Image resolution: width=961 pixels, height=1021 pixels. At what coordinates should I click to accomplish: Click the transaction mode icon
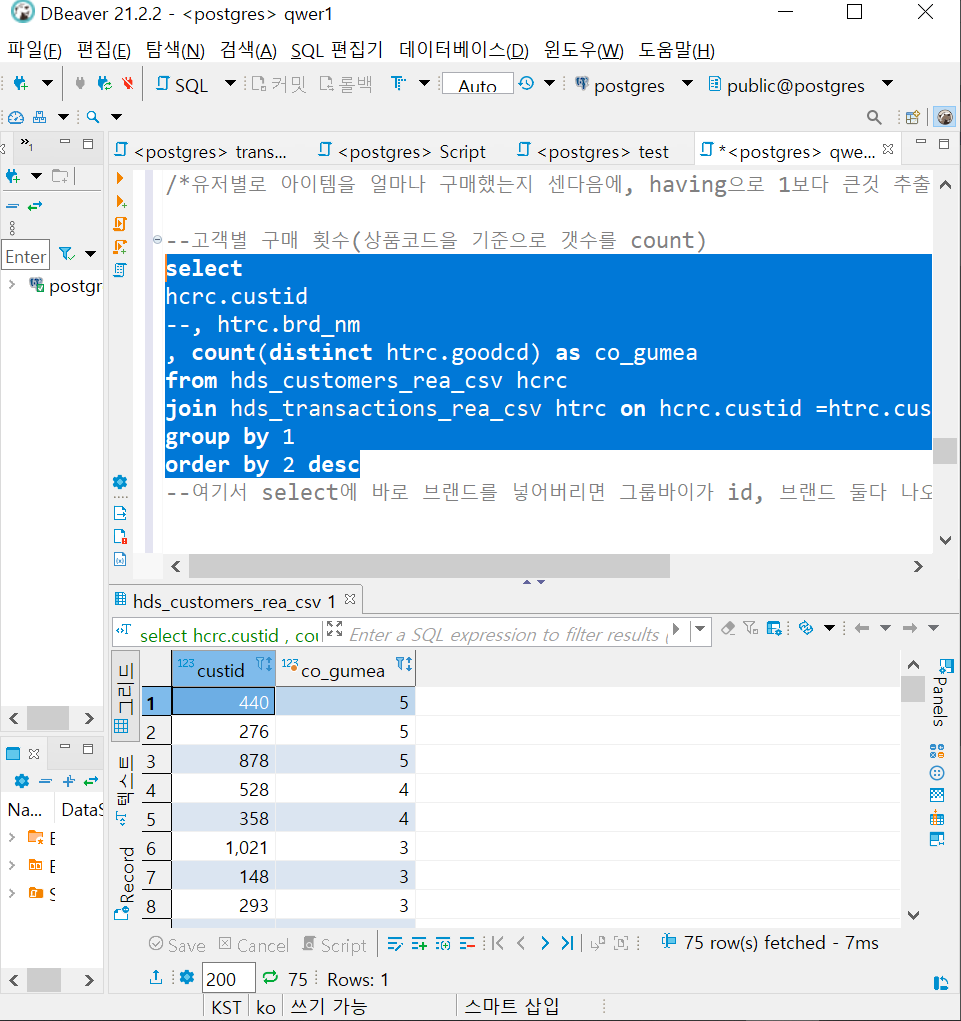point(398,84)
